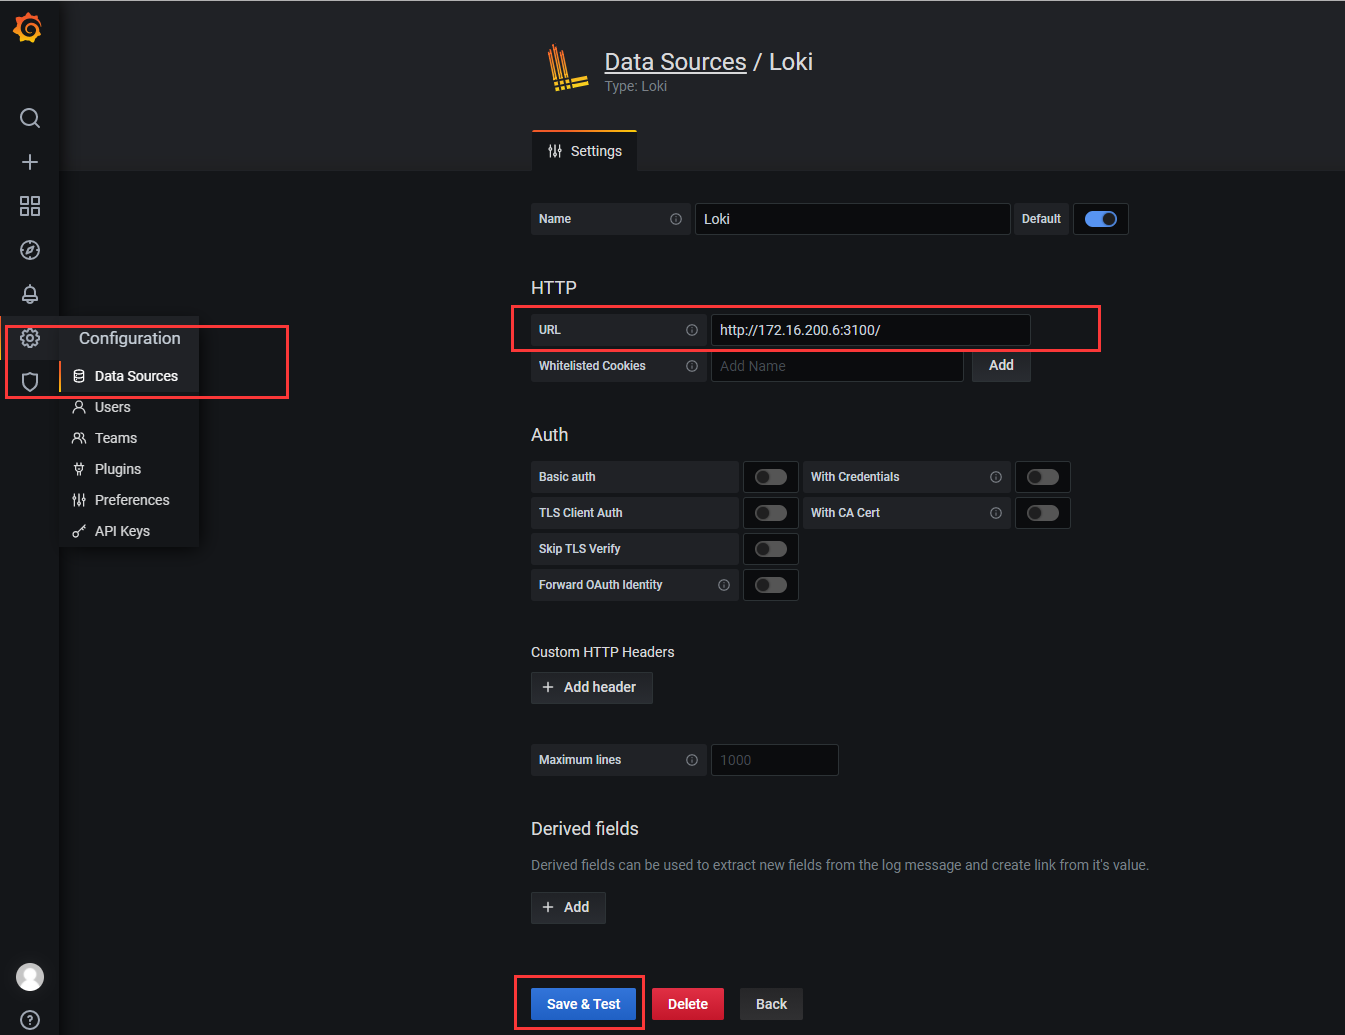Open the Search magnifier in sidebar
This screenshot has height=1035, width=1345.
[30, 118]
